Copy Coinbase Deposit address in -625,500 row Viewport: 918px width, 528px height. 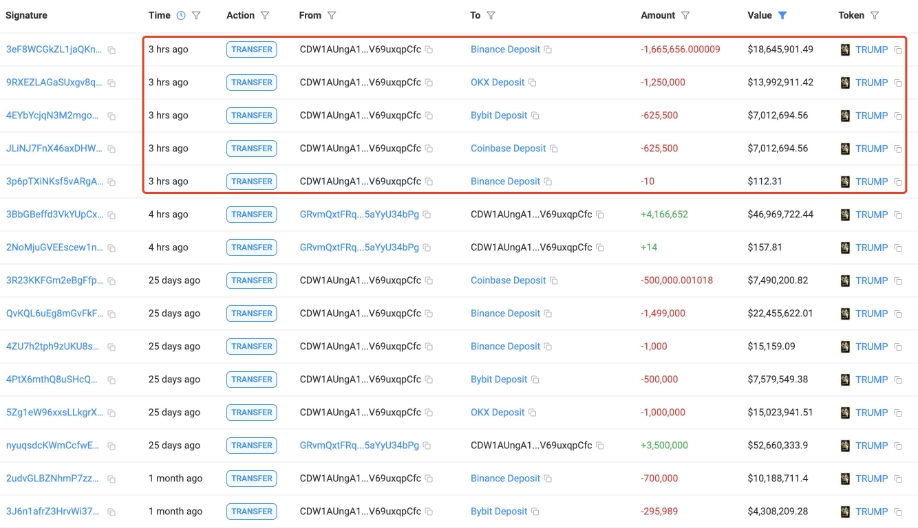tap(553, 149)
